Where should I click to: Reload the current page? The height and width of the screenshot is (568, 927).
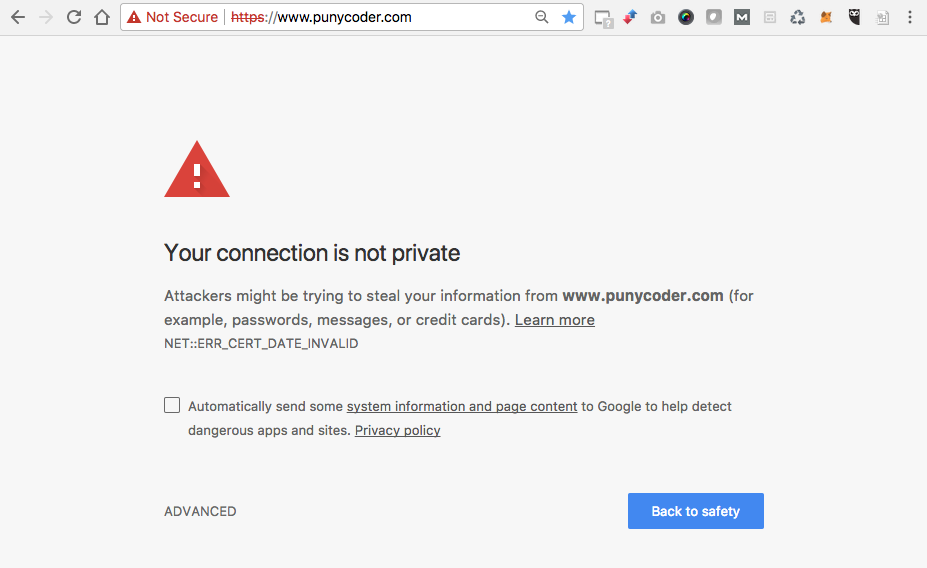tap(74, 17)
